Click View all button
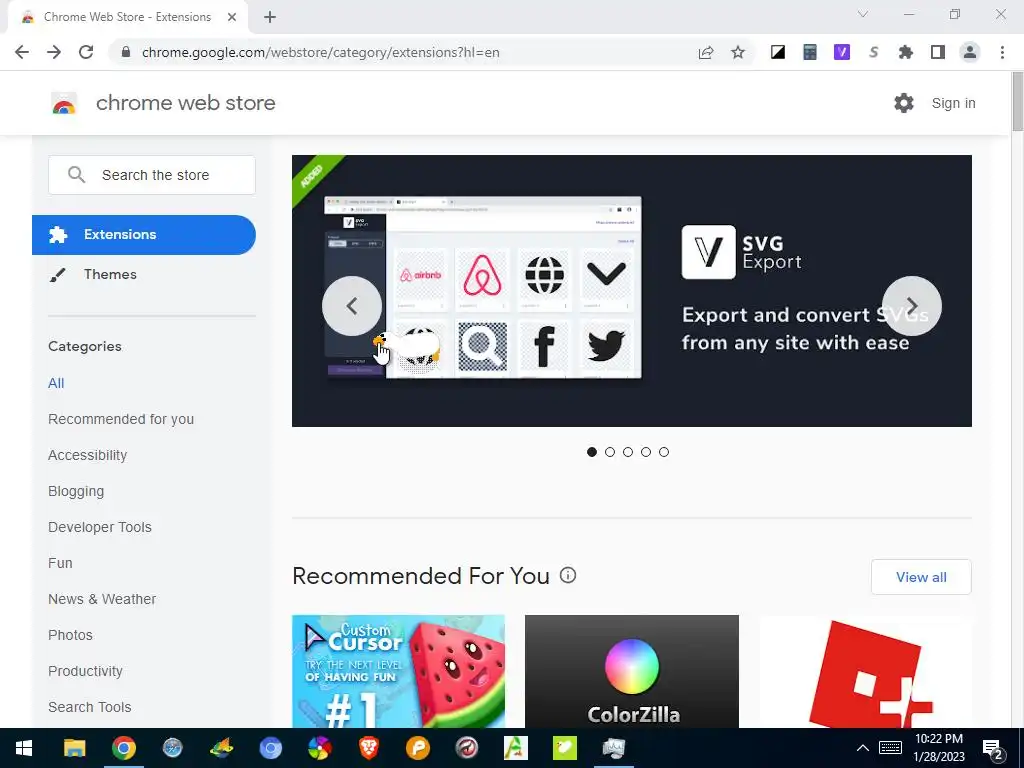This screenshot has height=768, width=1024. (x=921, y=577)
